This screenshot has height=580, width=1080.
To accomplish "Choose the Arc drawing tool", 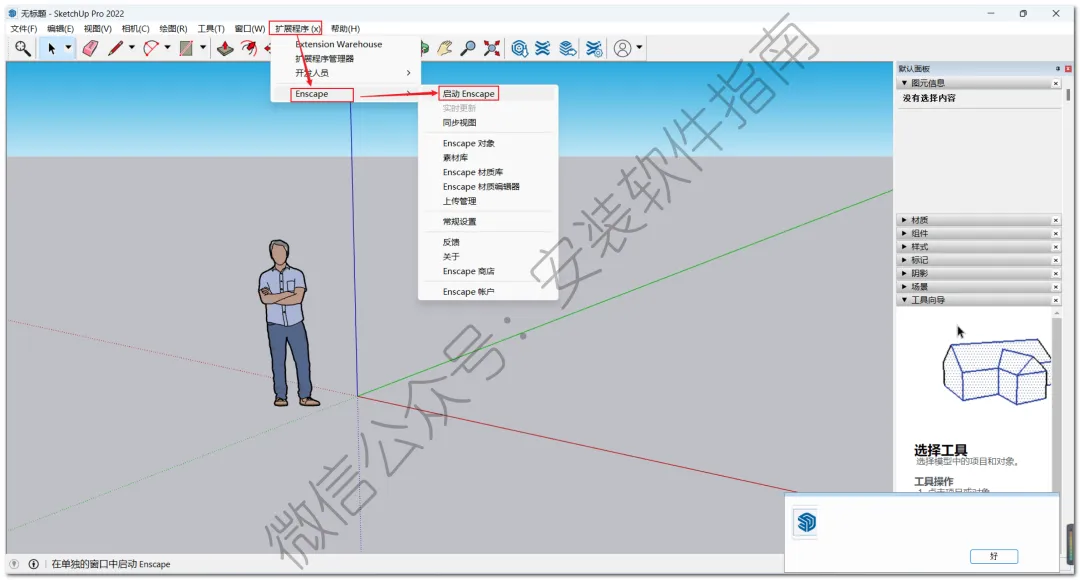I will point(150,48).
